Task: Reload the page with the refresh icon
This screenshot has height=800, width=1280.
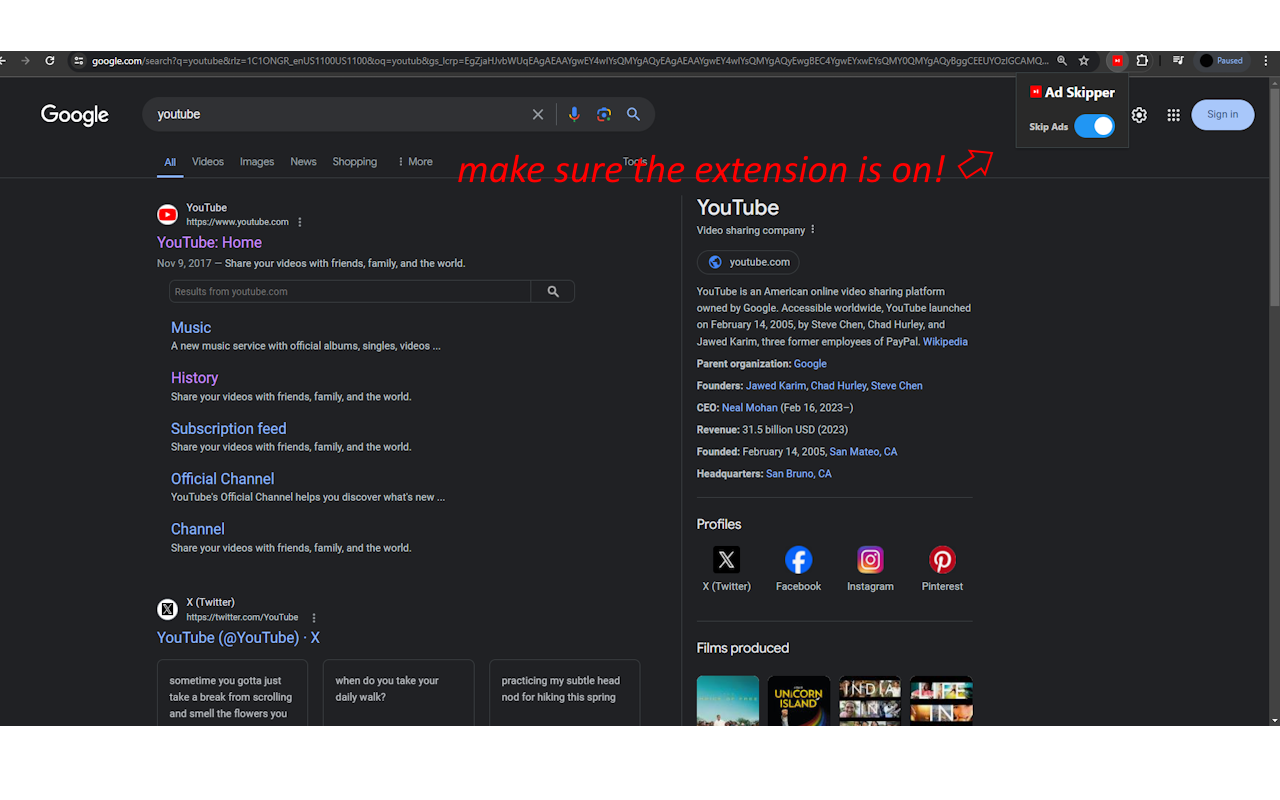Action: [x=50, y=61]
